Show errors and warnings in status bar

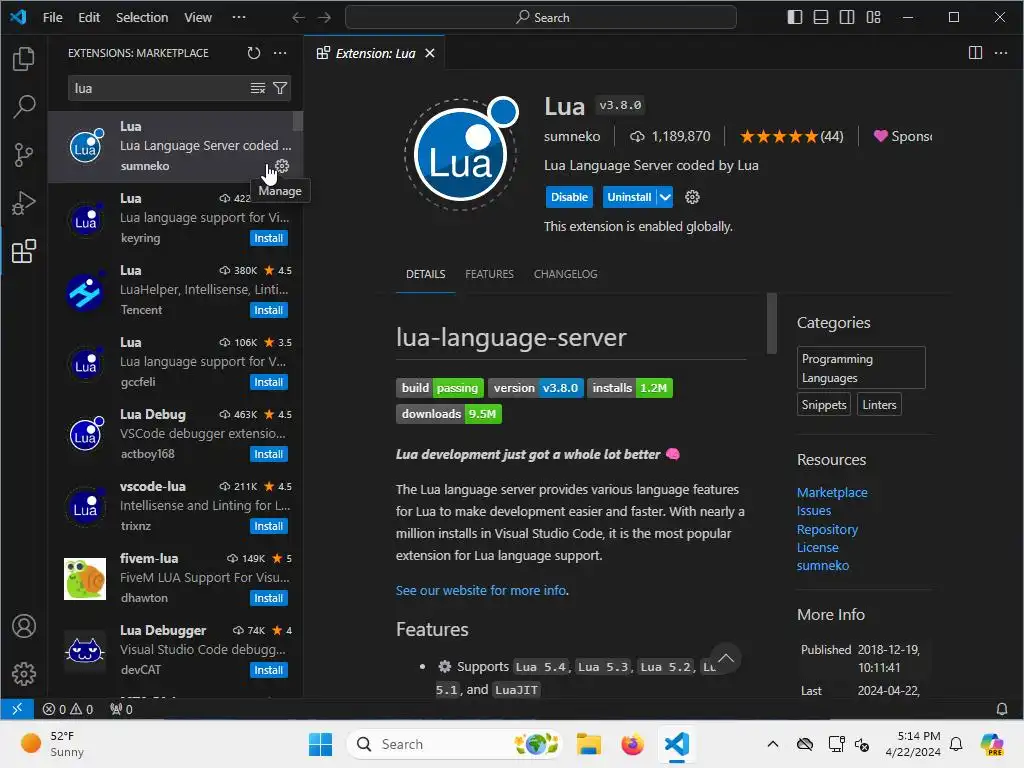(x=68, y=709)
